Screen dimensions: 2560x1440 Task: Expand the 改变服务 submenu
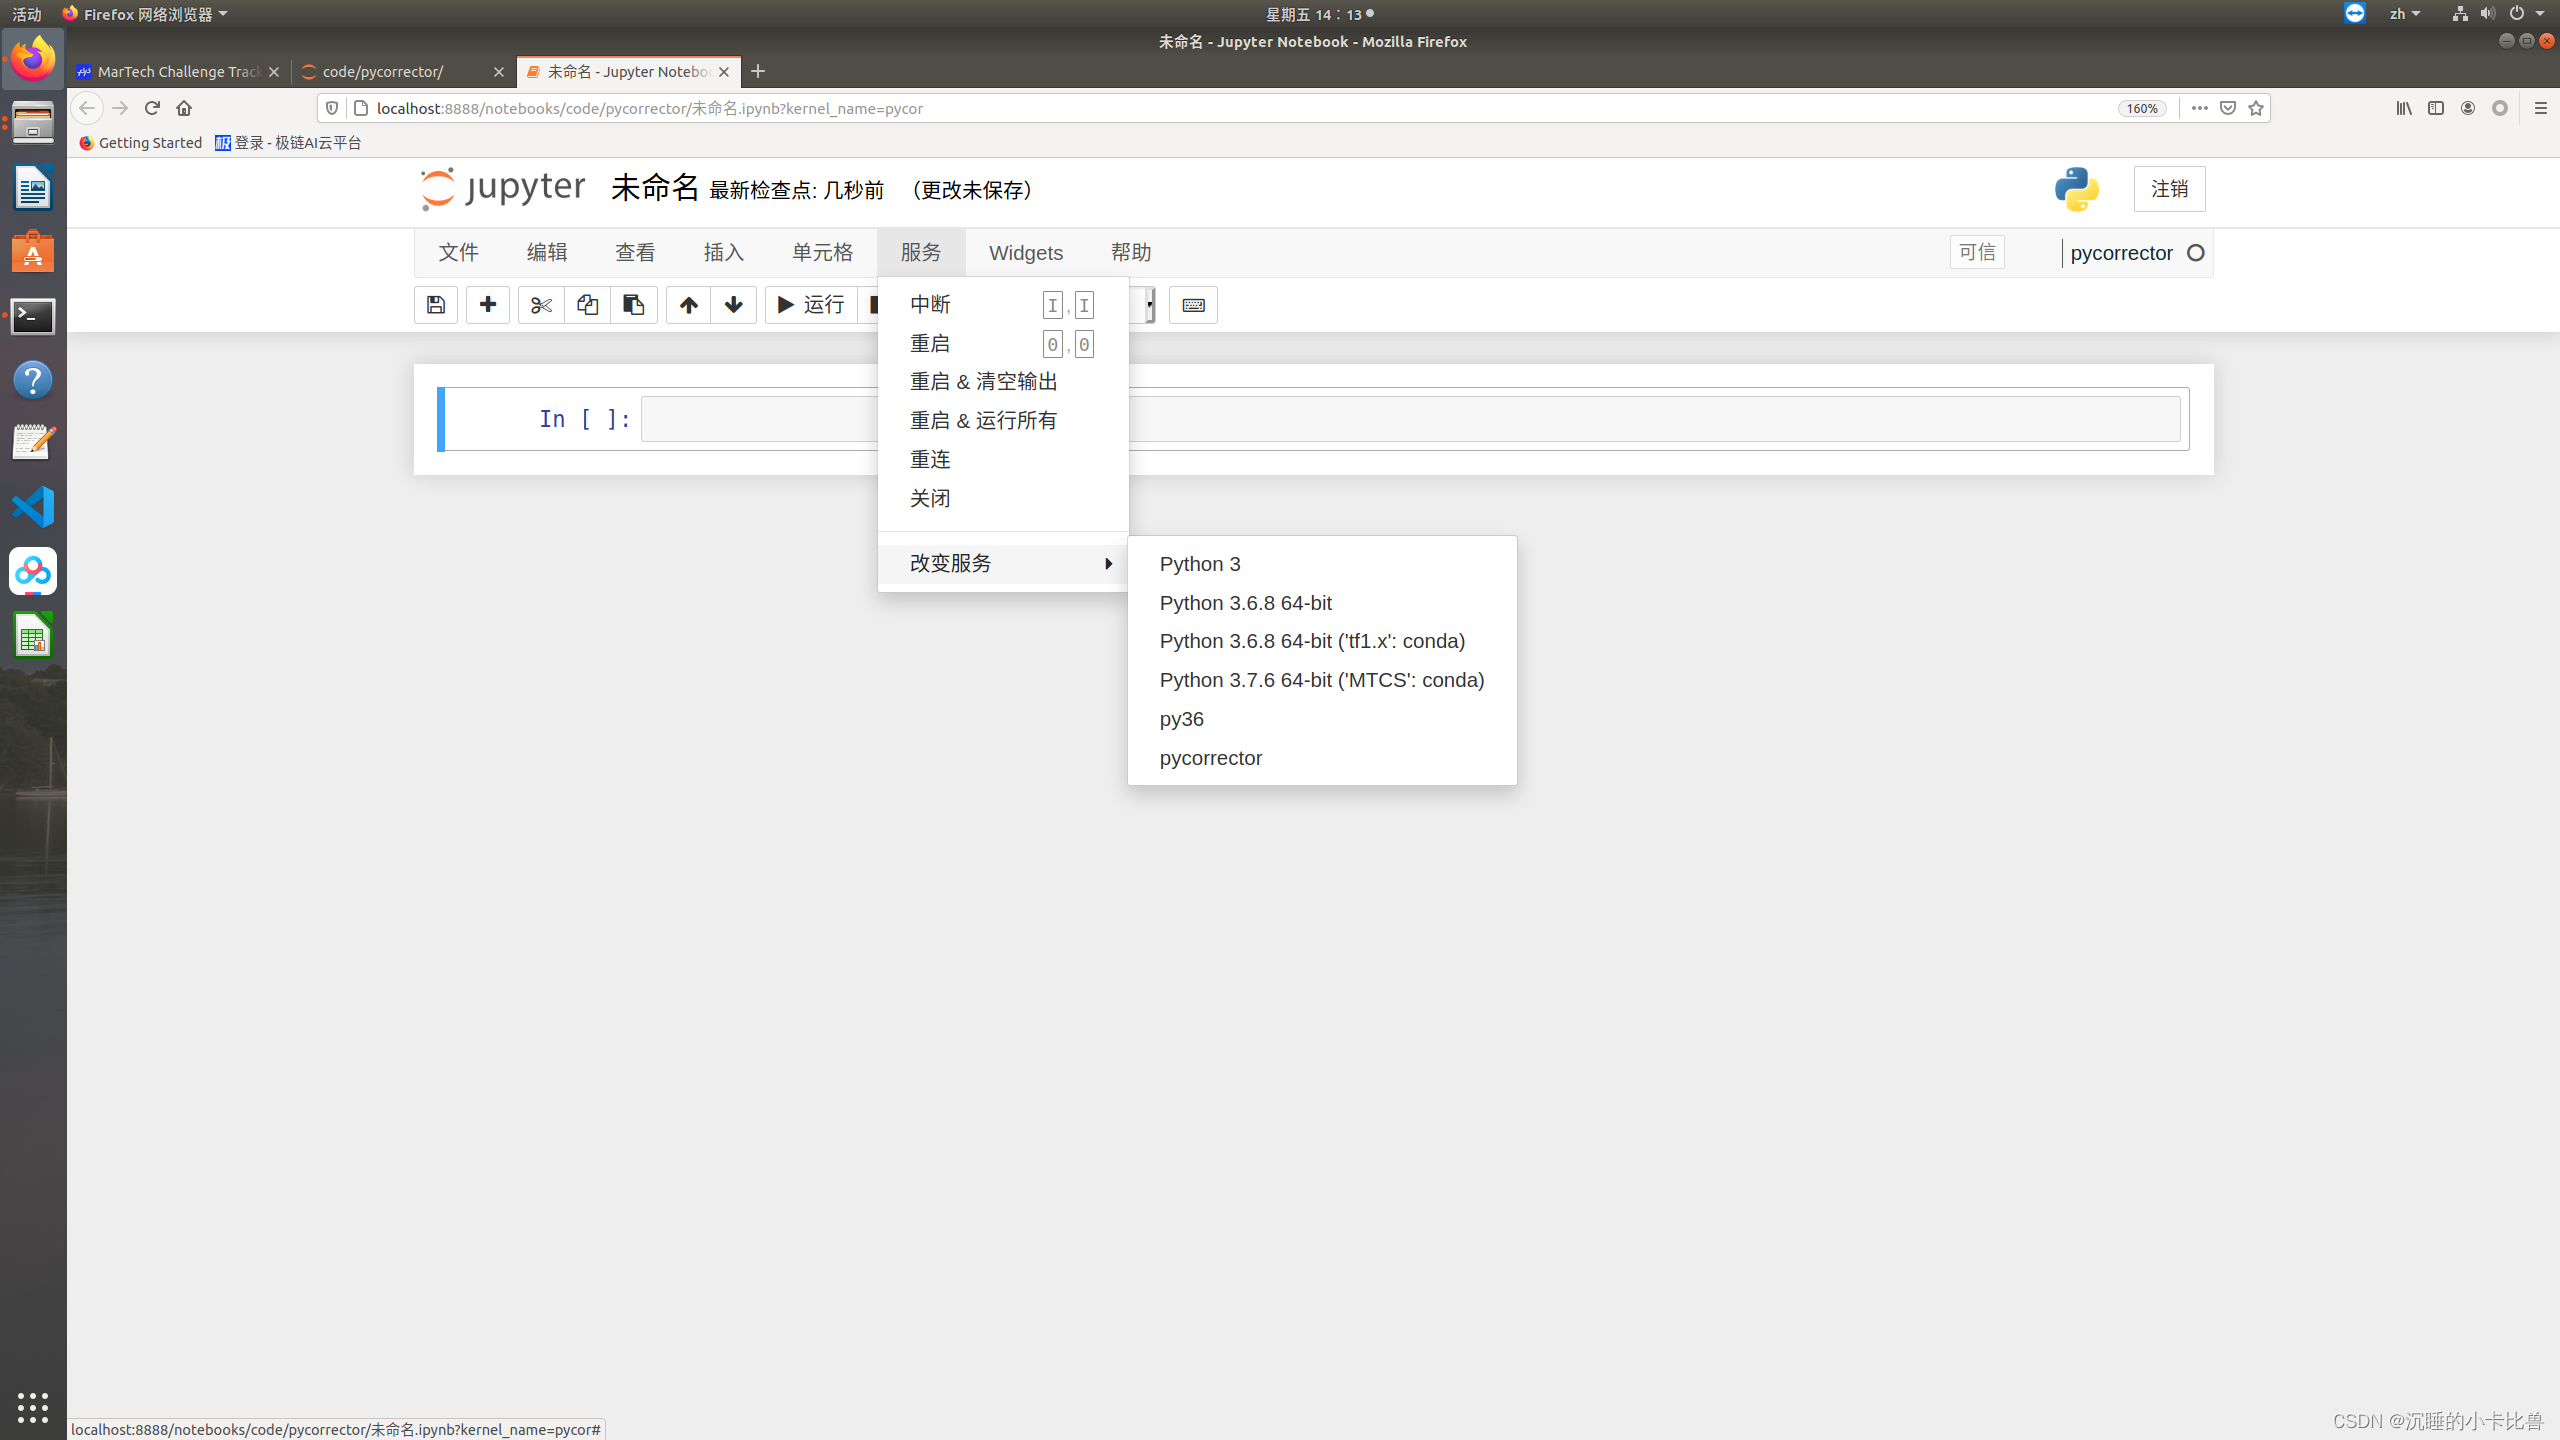[1003, 564]
